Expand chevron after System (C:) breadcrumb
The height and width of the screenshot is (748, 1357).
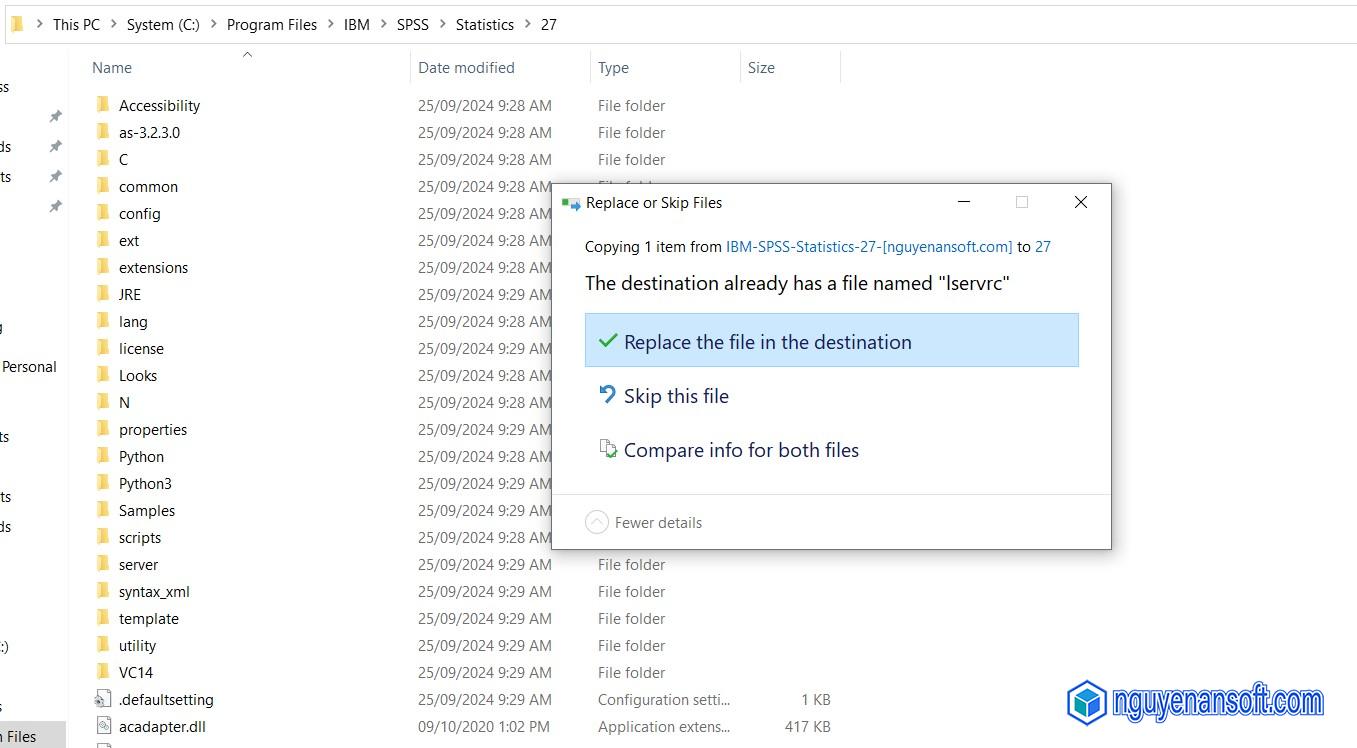click(x=213, y=25)
